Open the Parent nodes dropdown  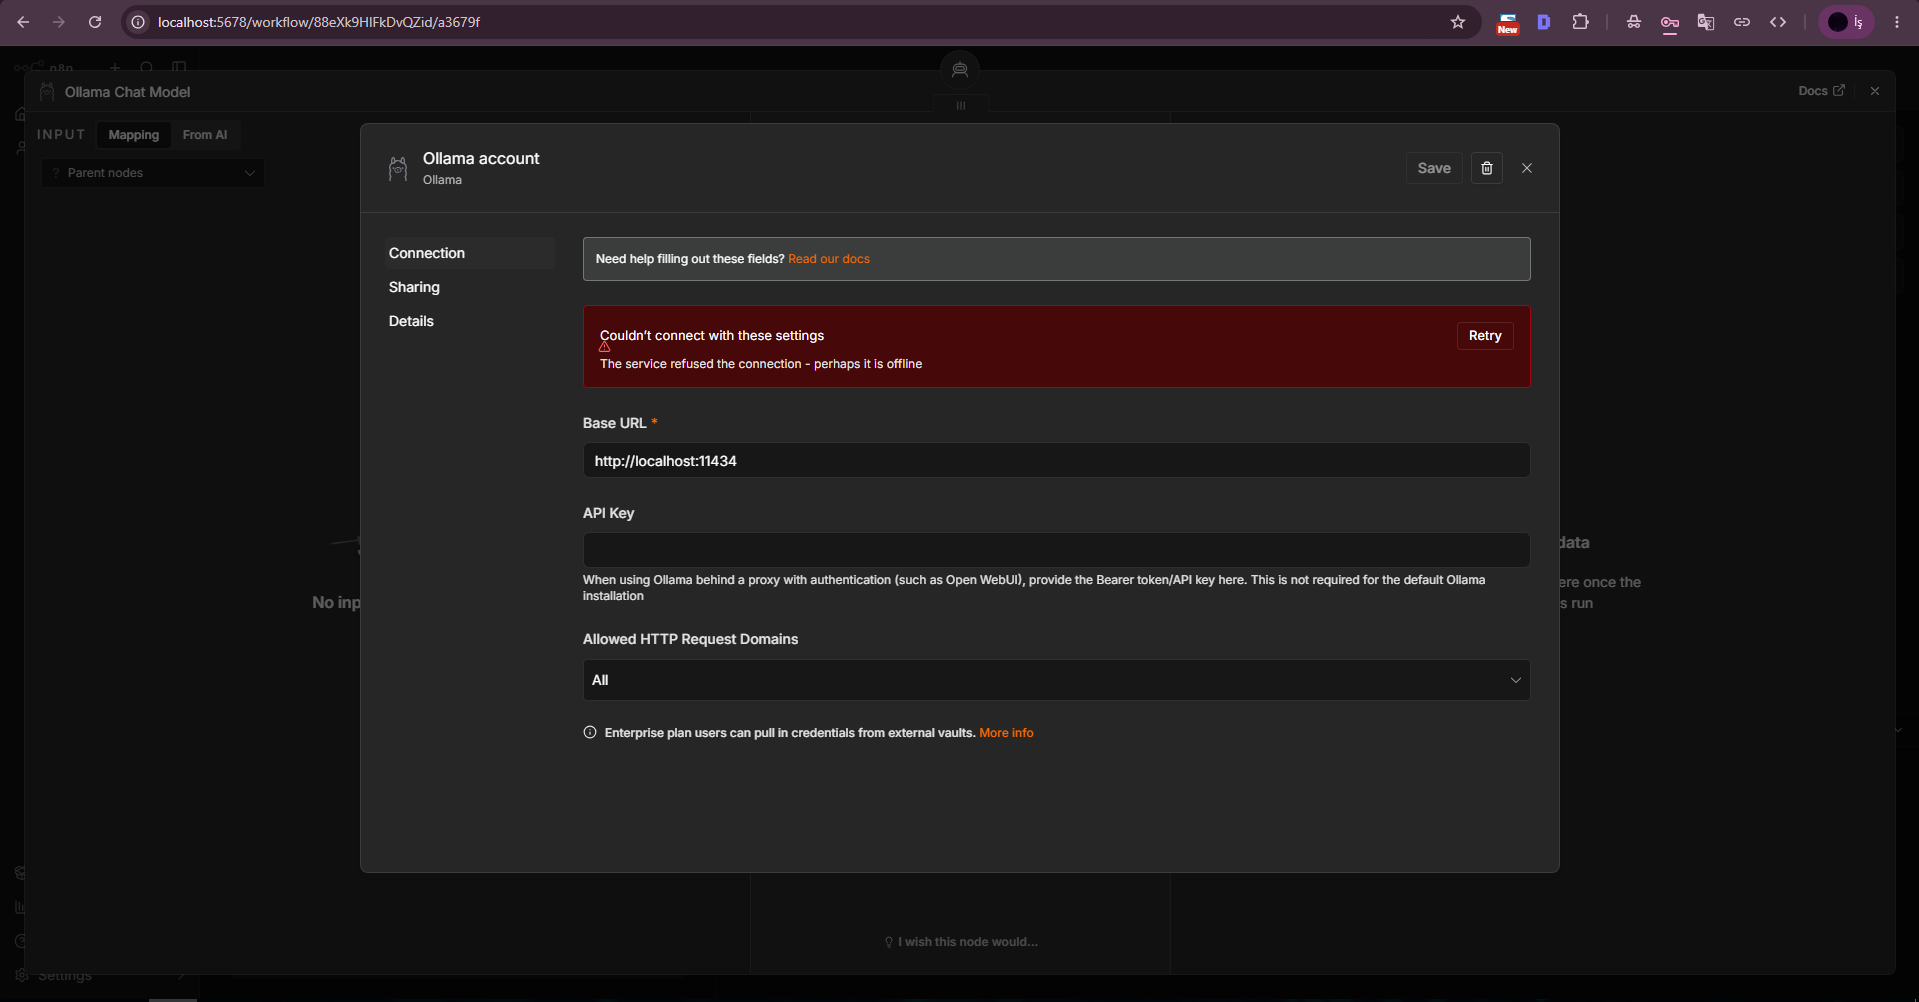[153, 173]
